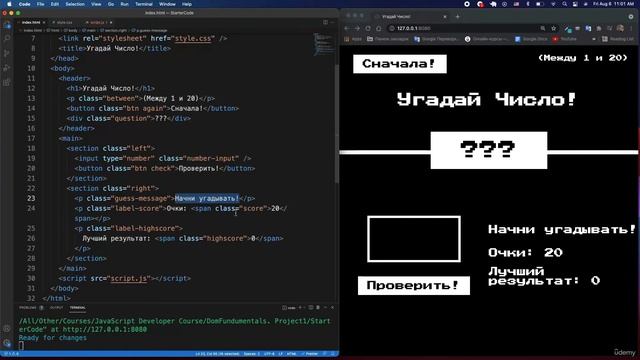This screenshot has height=360, width=640.
Task: Open the YouTube bookmark
Action: pos(564,39)
